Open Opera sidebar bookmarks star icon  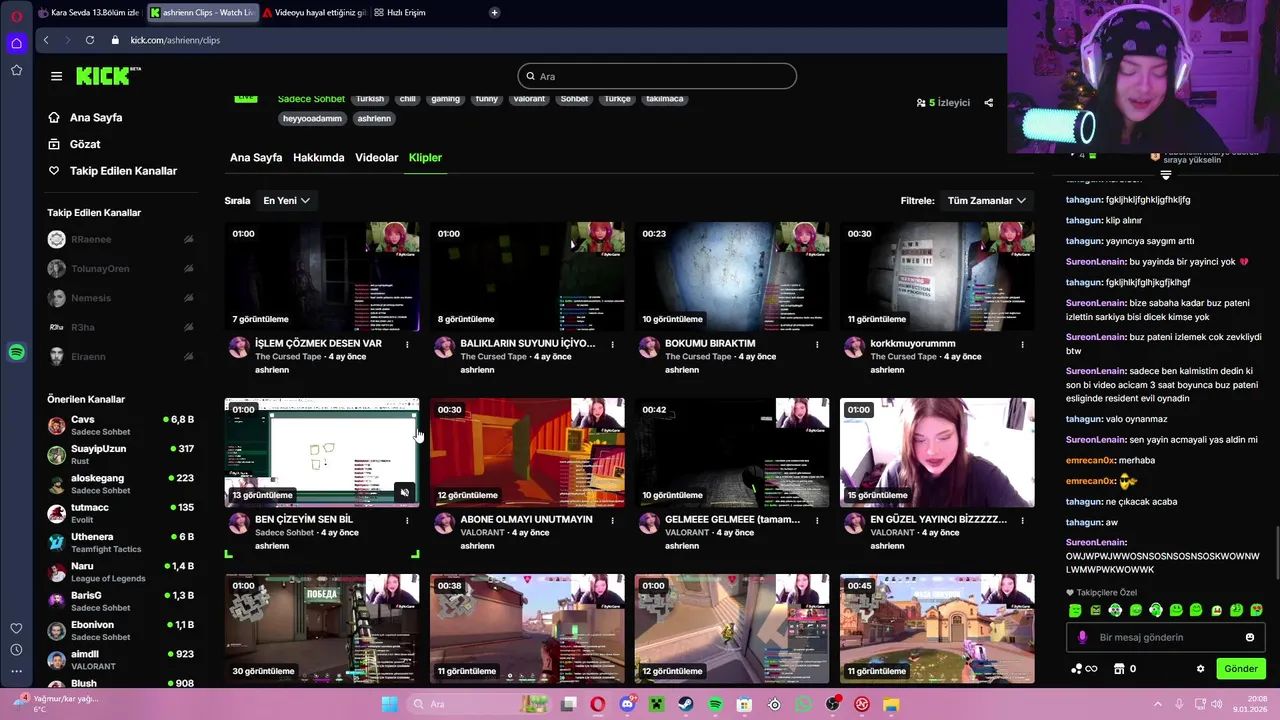click(x=16, y=70)
